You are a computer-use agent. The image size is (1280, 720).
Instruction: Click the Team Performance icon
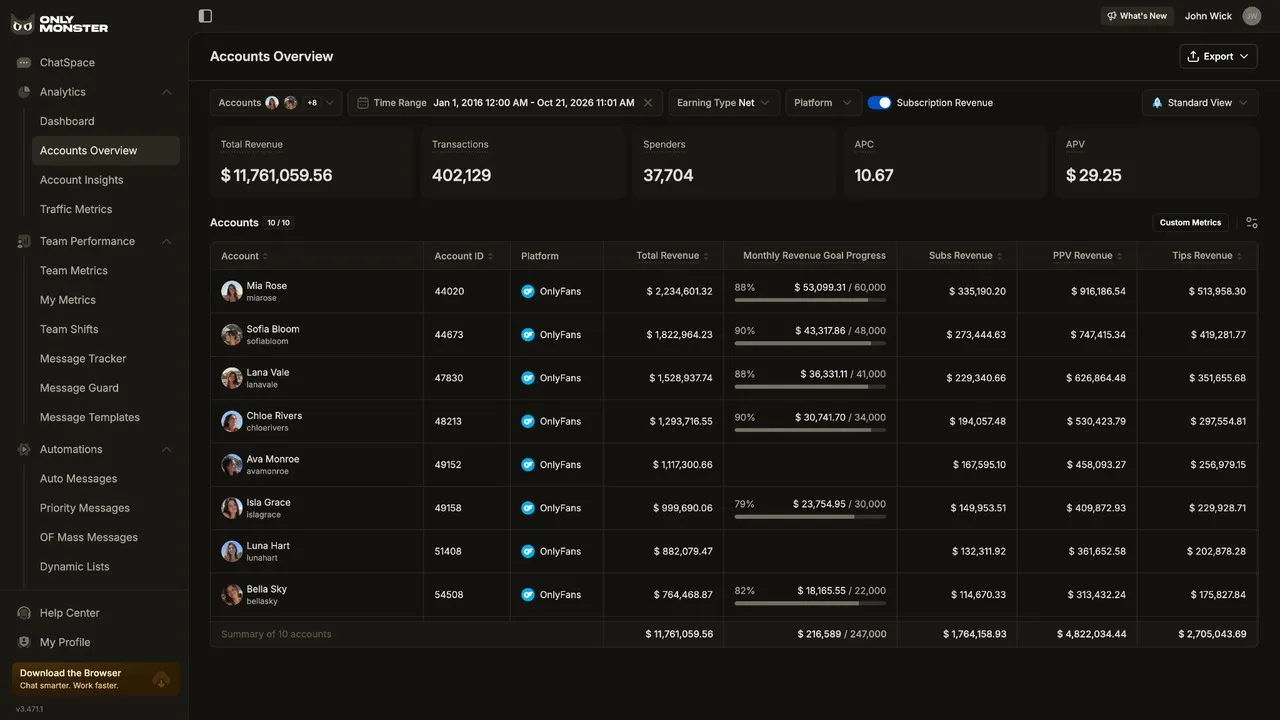24,241
